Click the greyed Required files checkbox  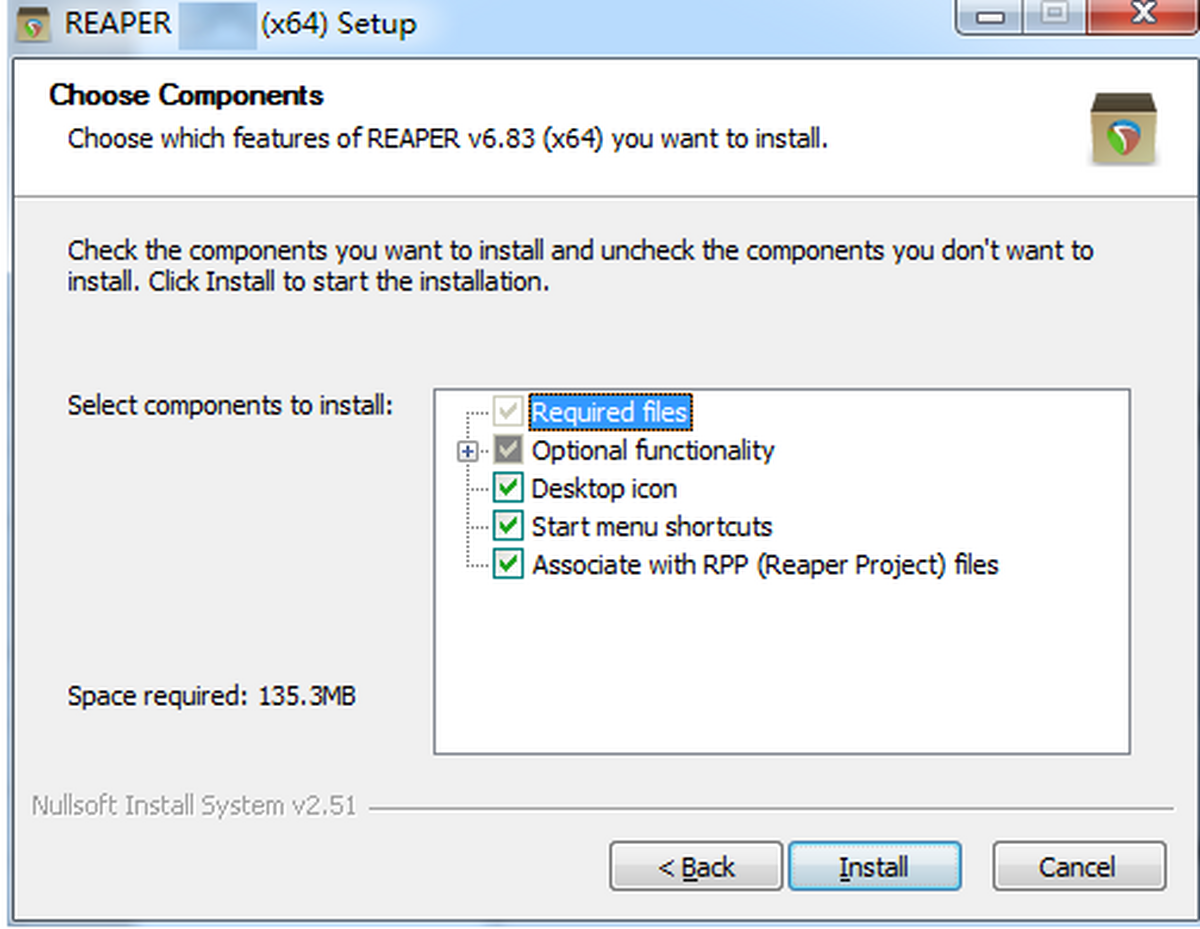coord(508,412)
